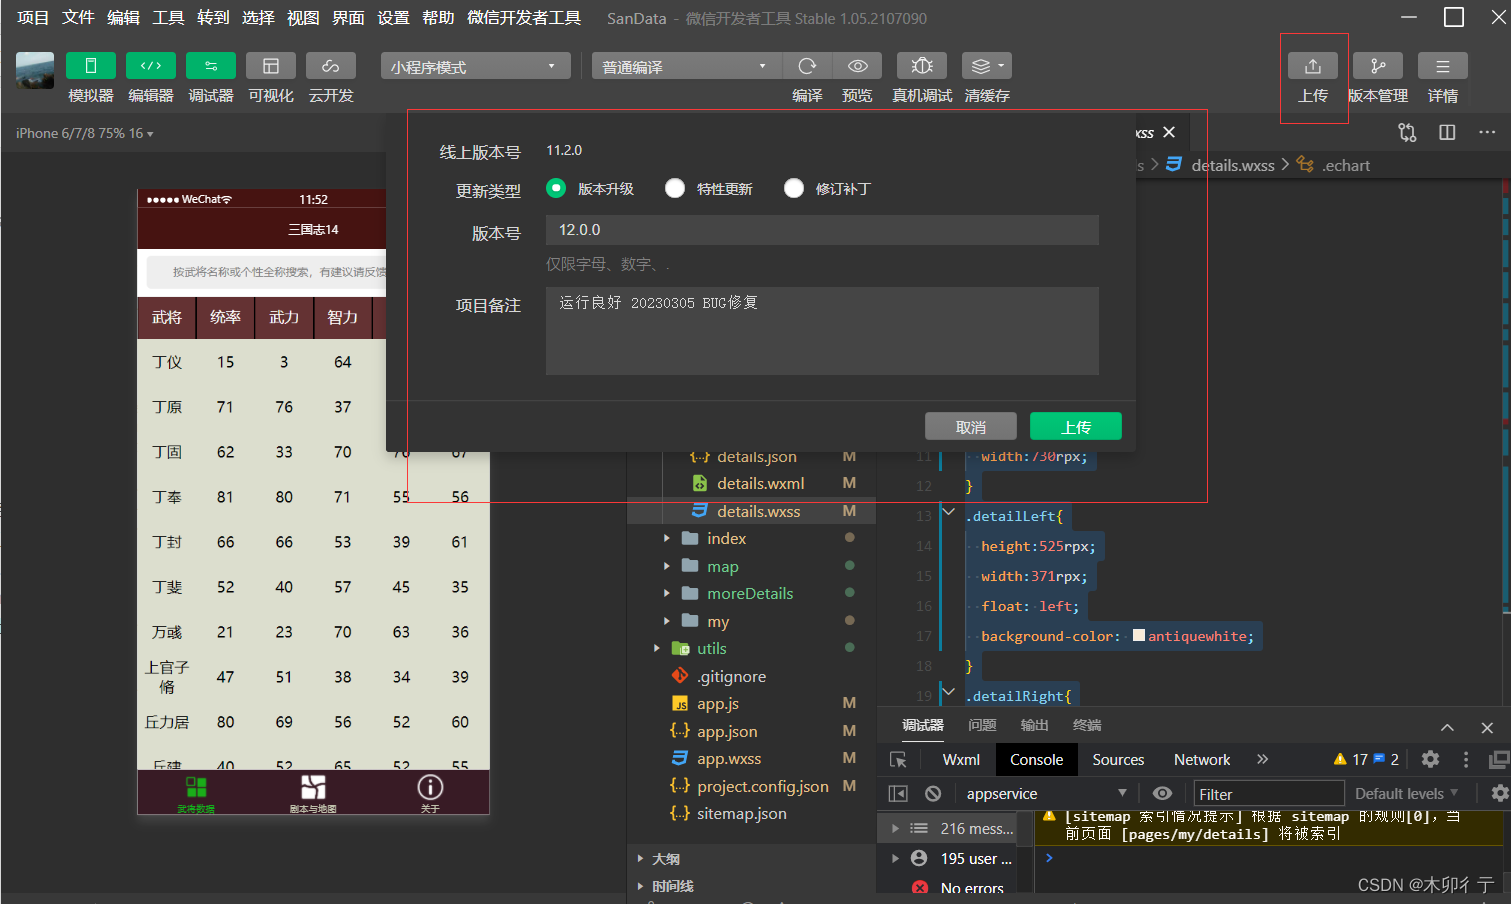
Task: Switch to the Console tab
Action: [1036, 760]
